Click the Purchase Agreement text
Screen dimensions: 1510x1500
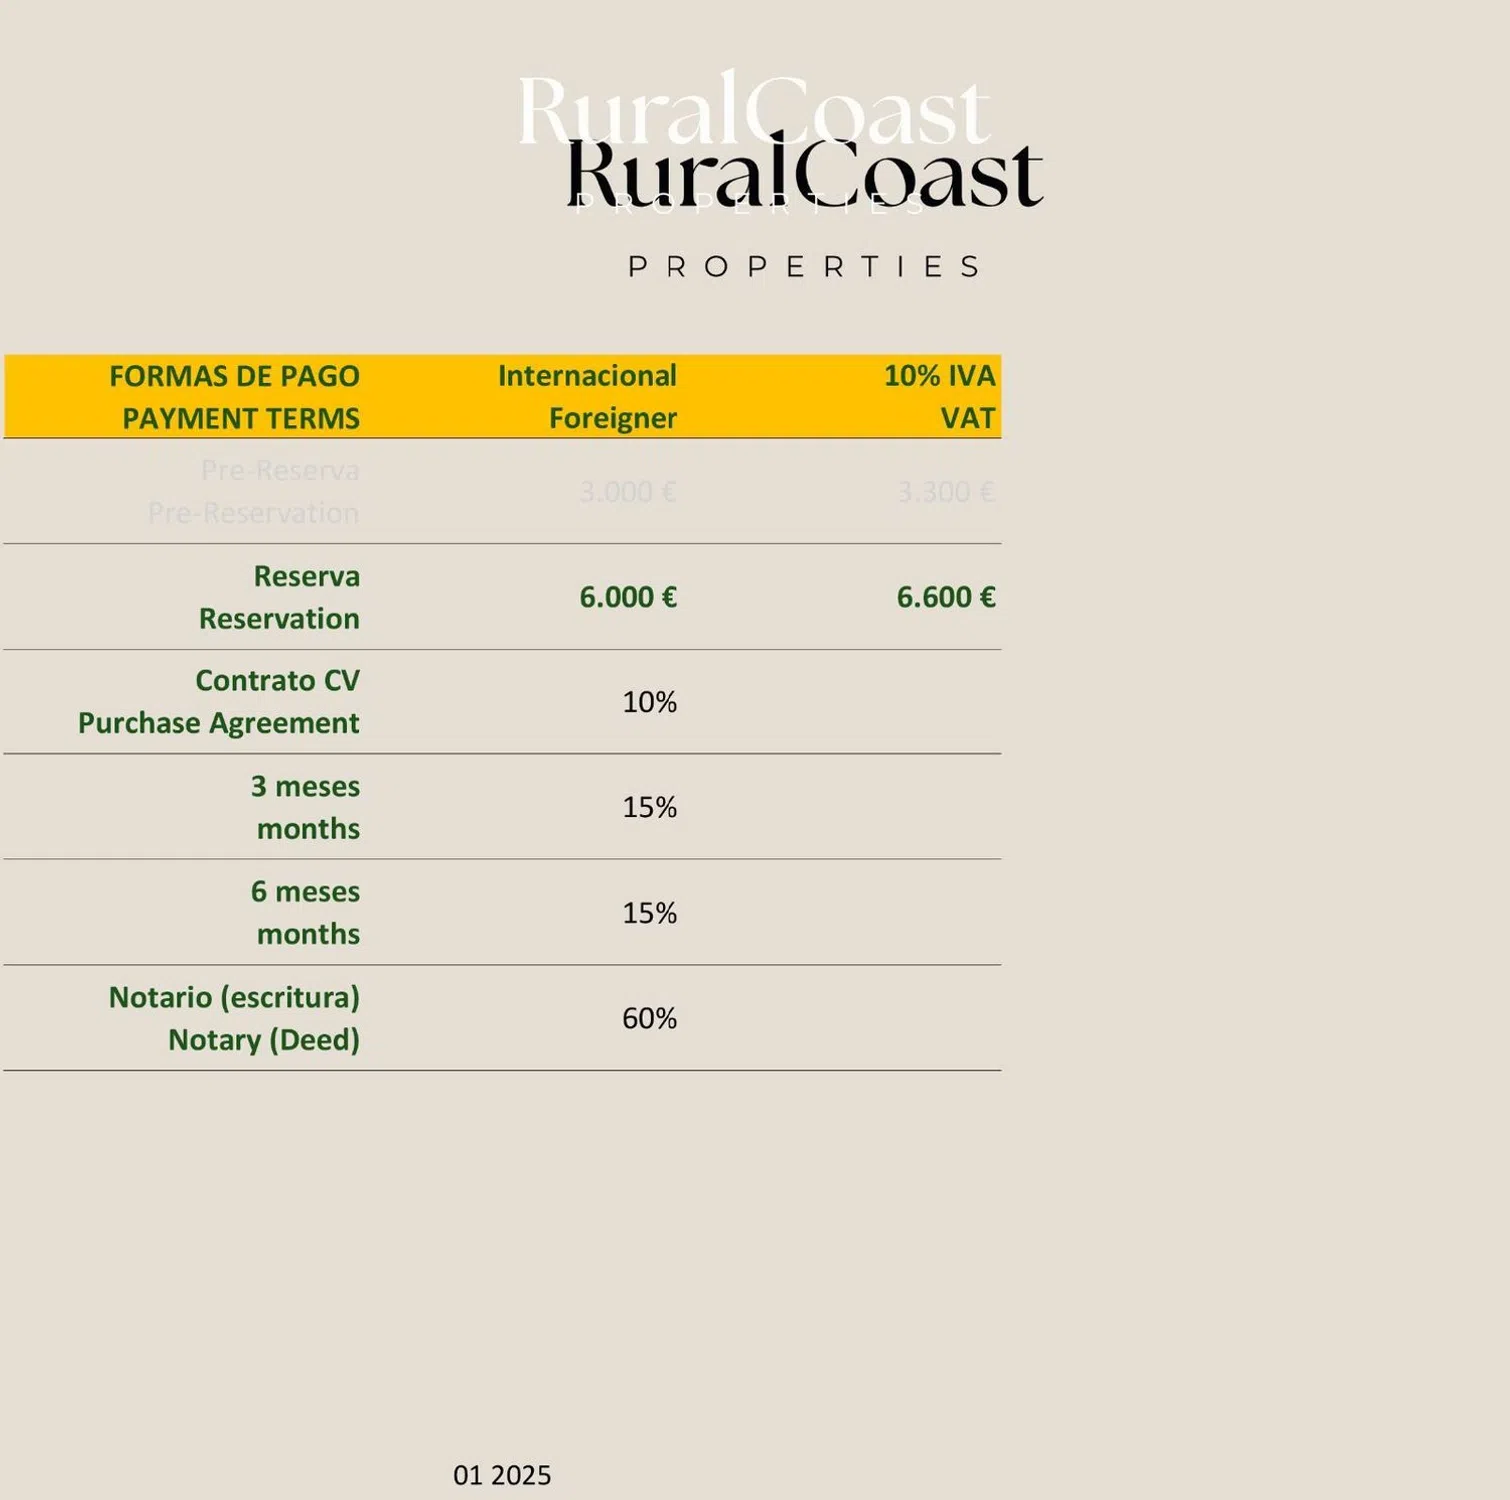(x=218, y=723)
